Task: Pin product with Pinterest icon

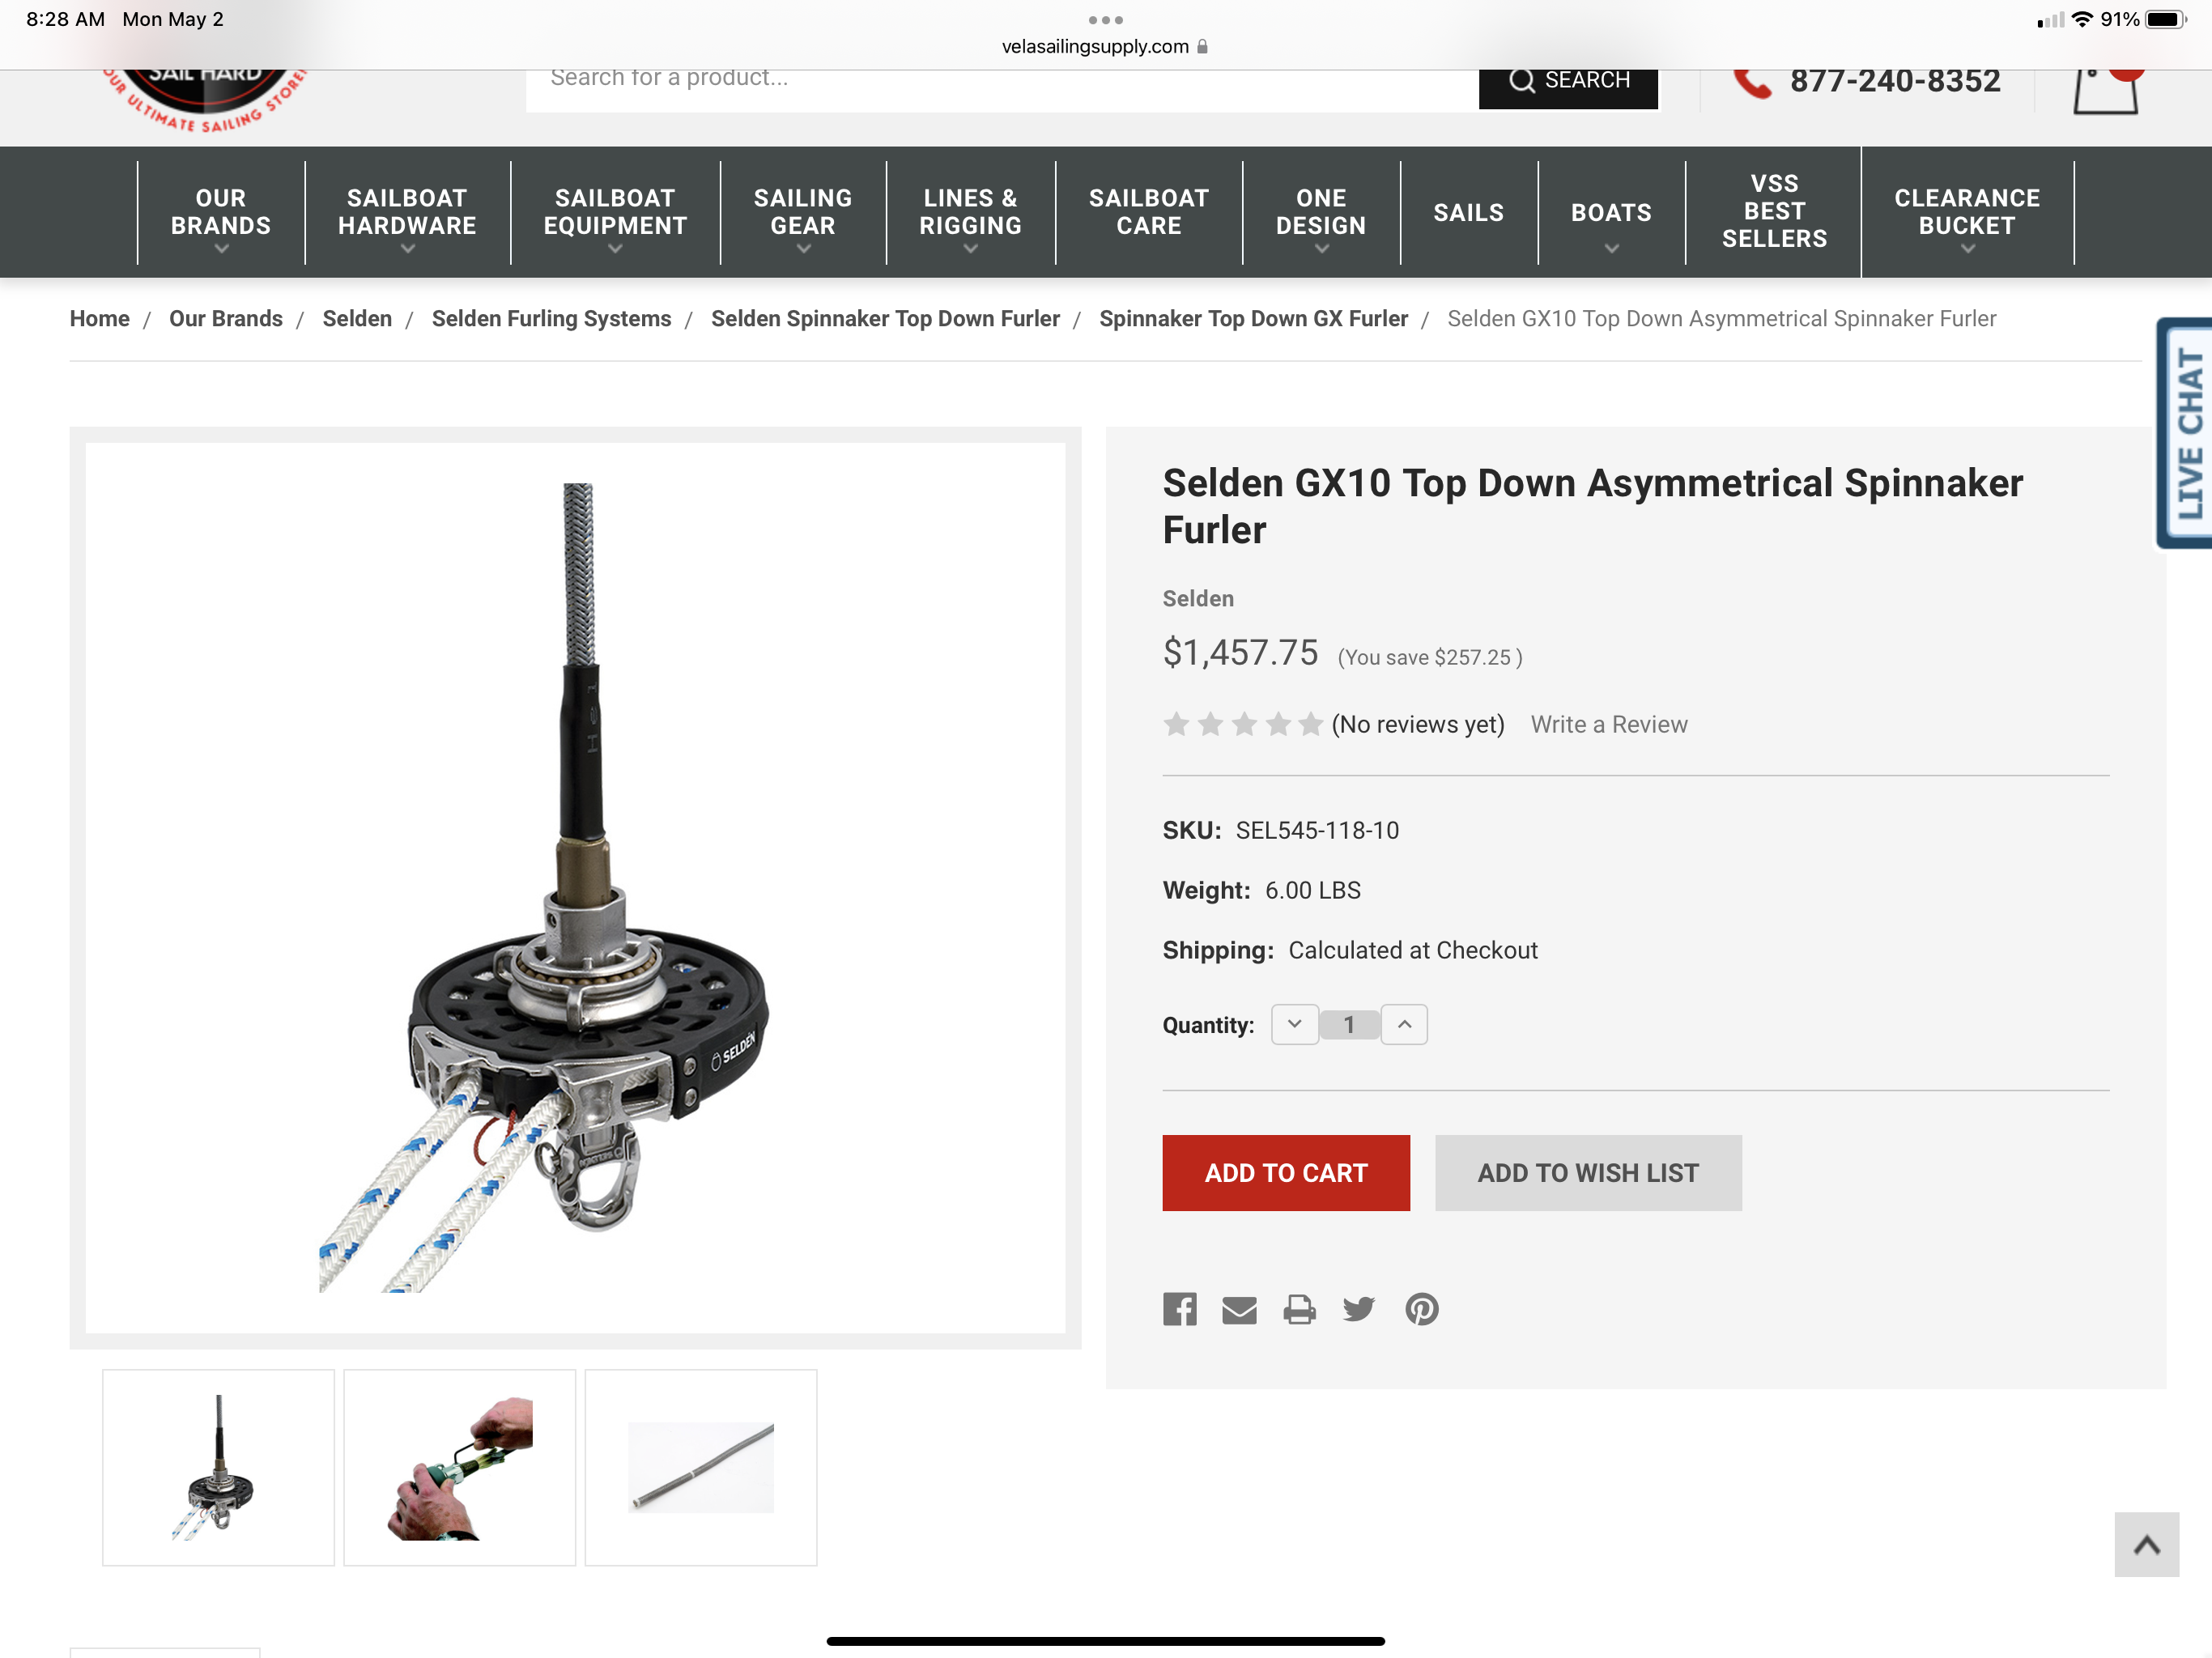Action: (1421, 1309)
